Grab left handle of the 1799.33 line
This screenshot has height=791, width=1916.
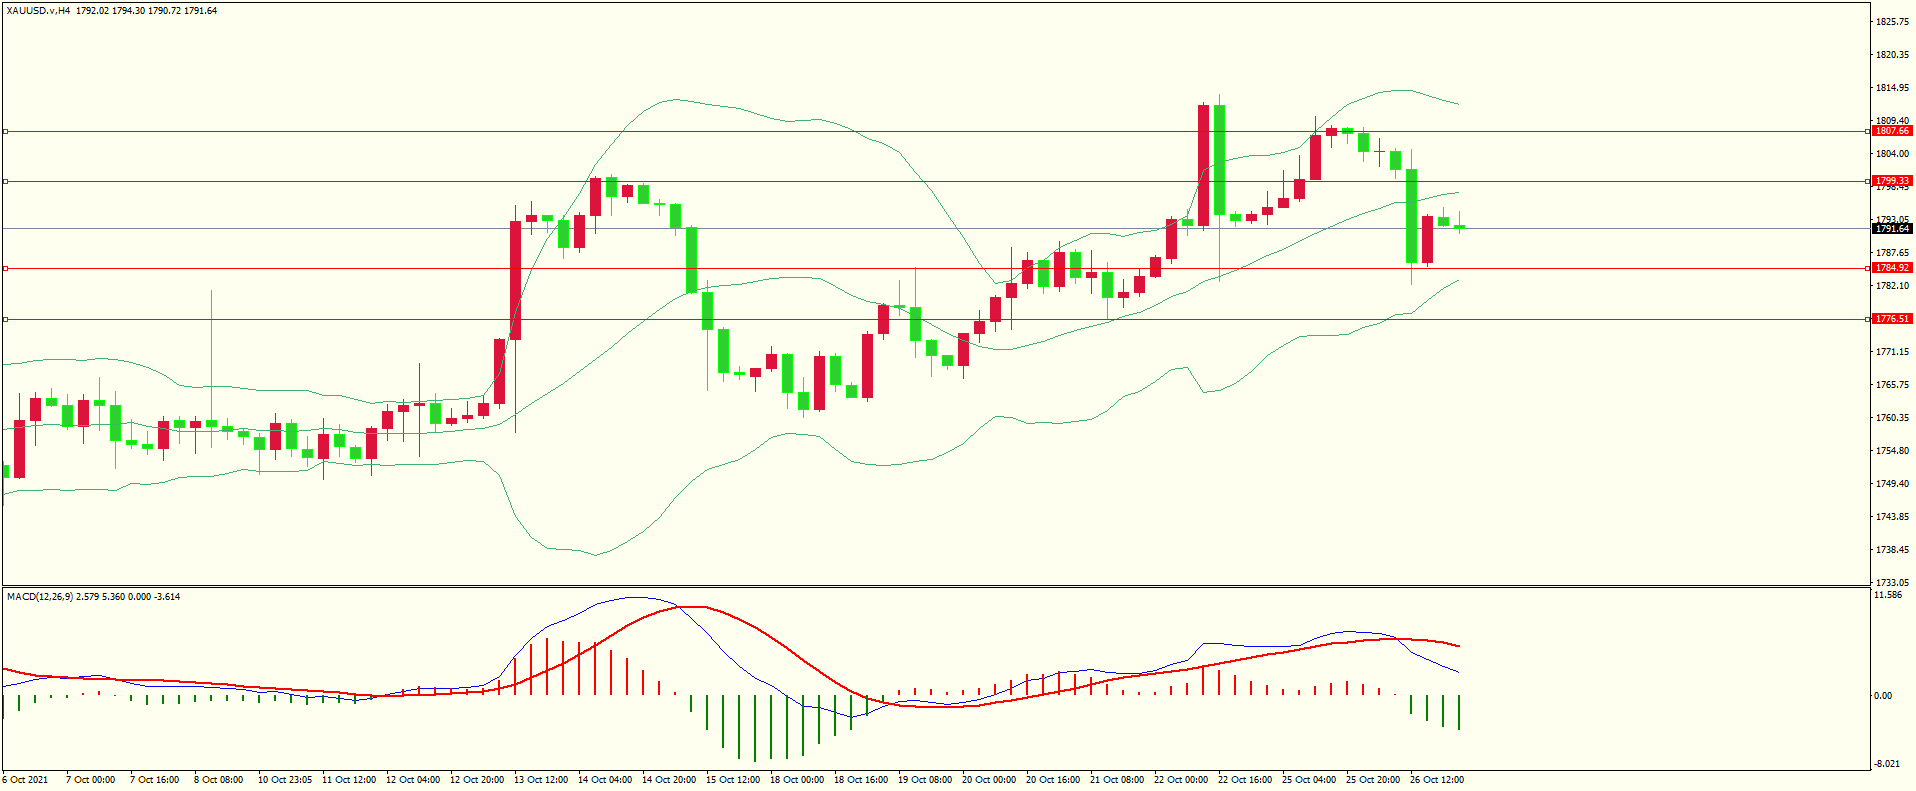point(6,181)
